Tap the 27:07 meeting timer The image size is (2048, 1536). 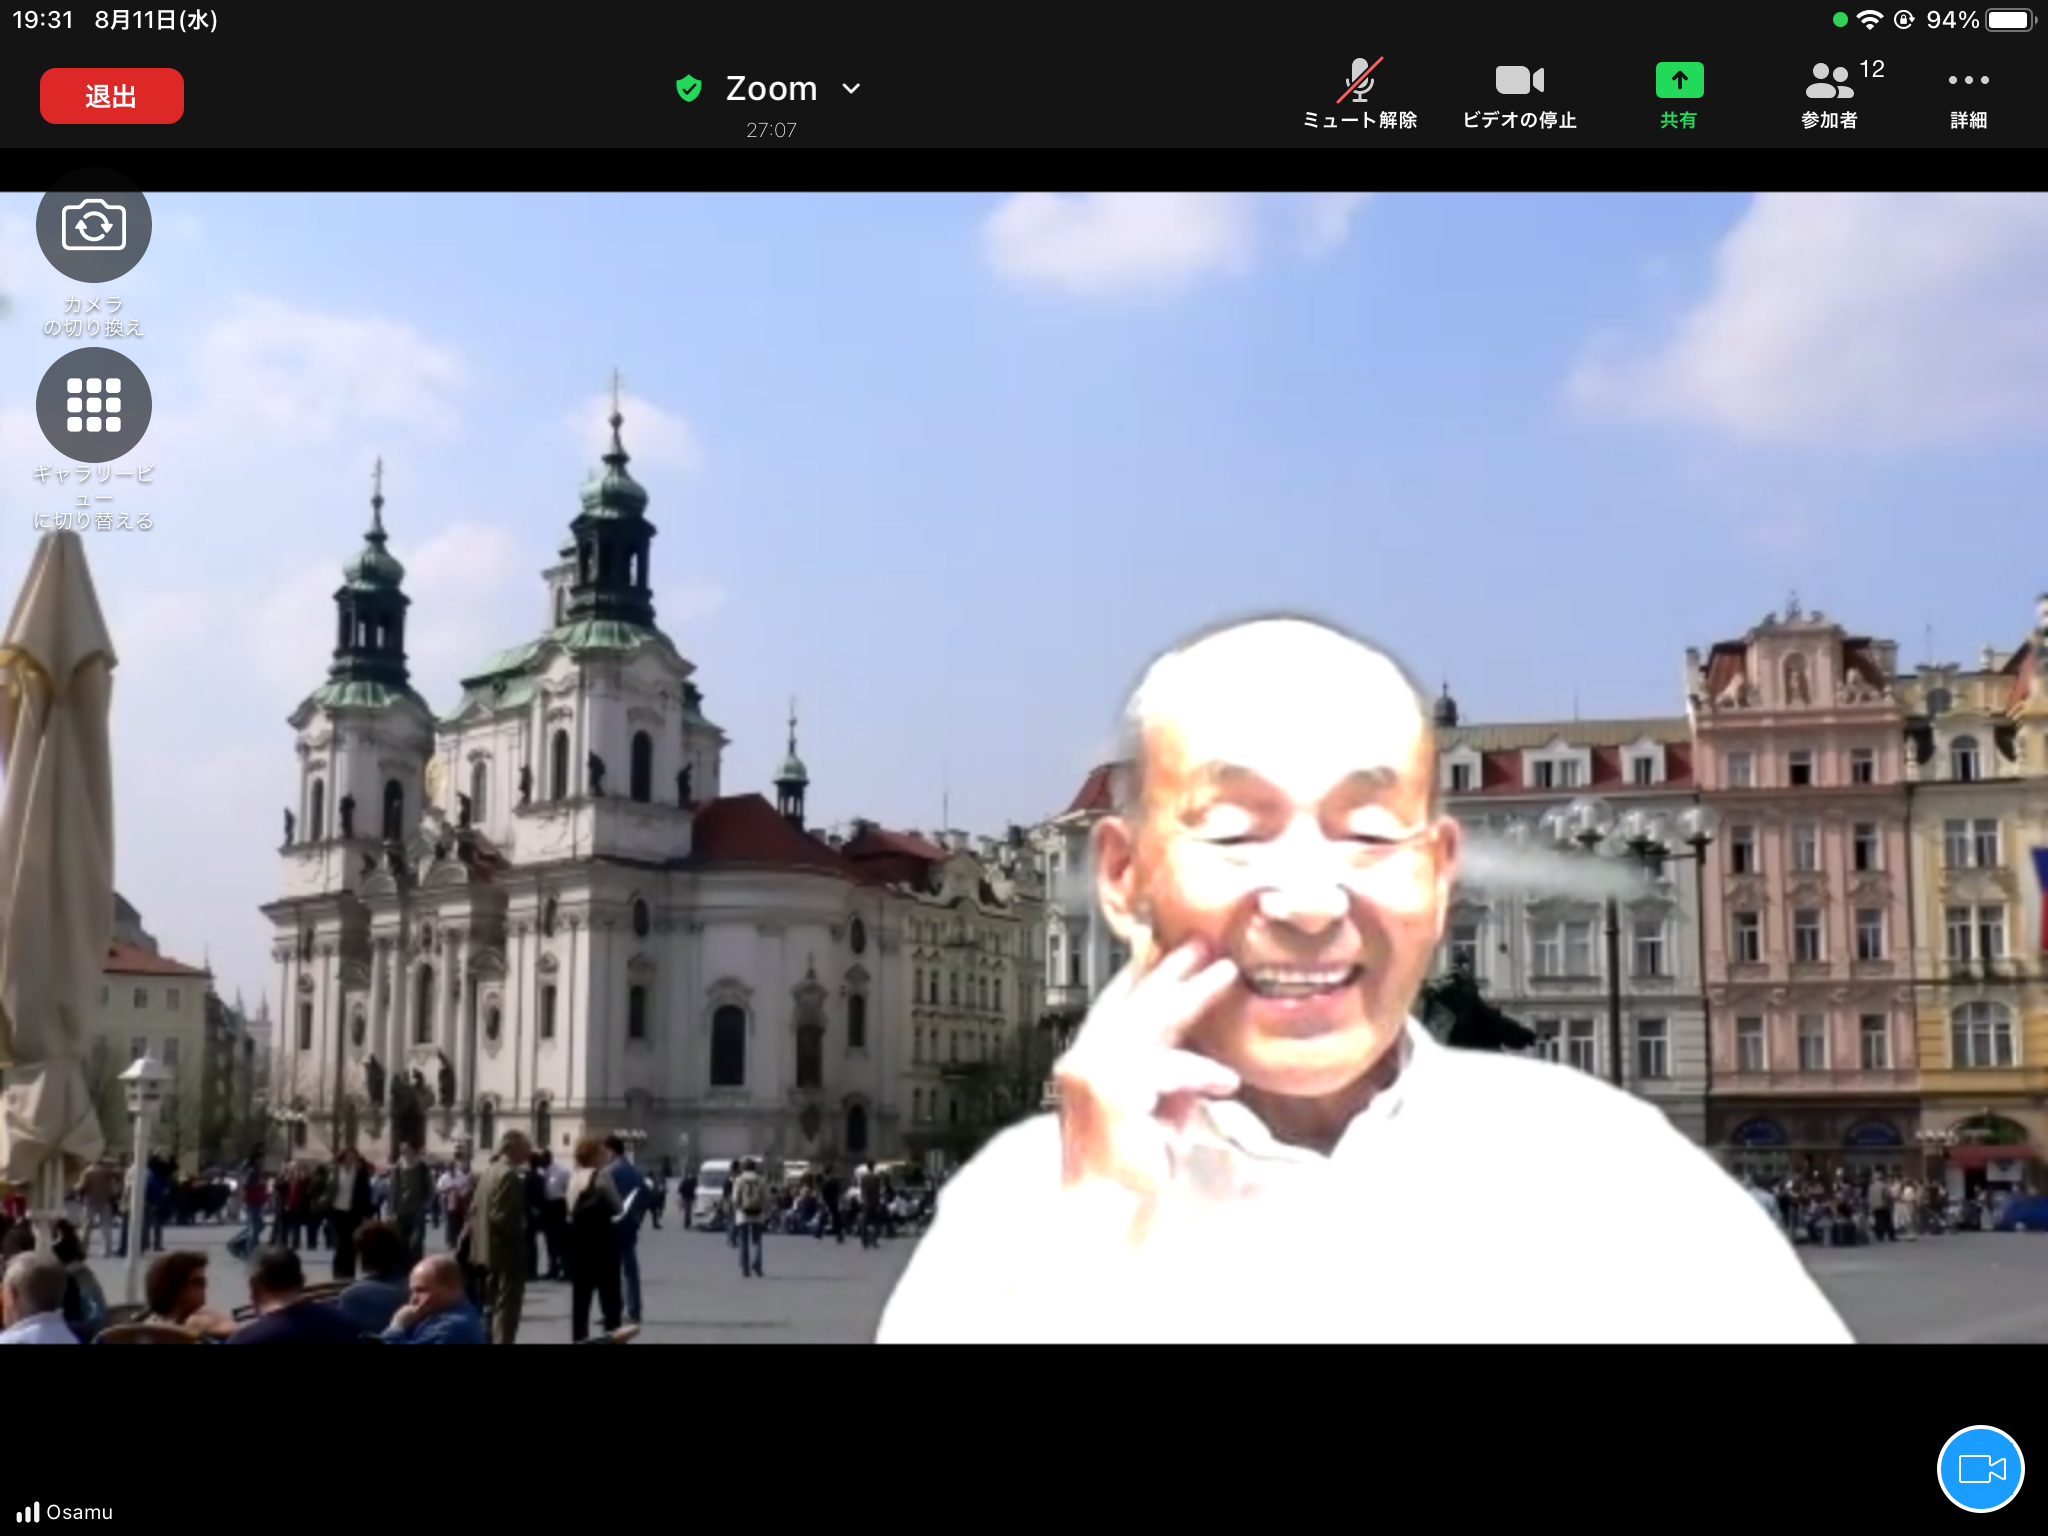point(771,130)
